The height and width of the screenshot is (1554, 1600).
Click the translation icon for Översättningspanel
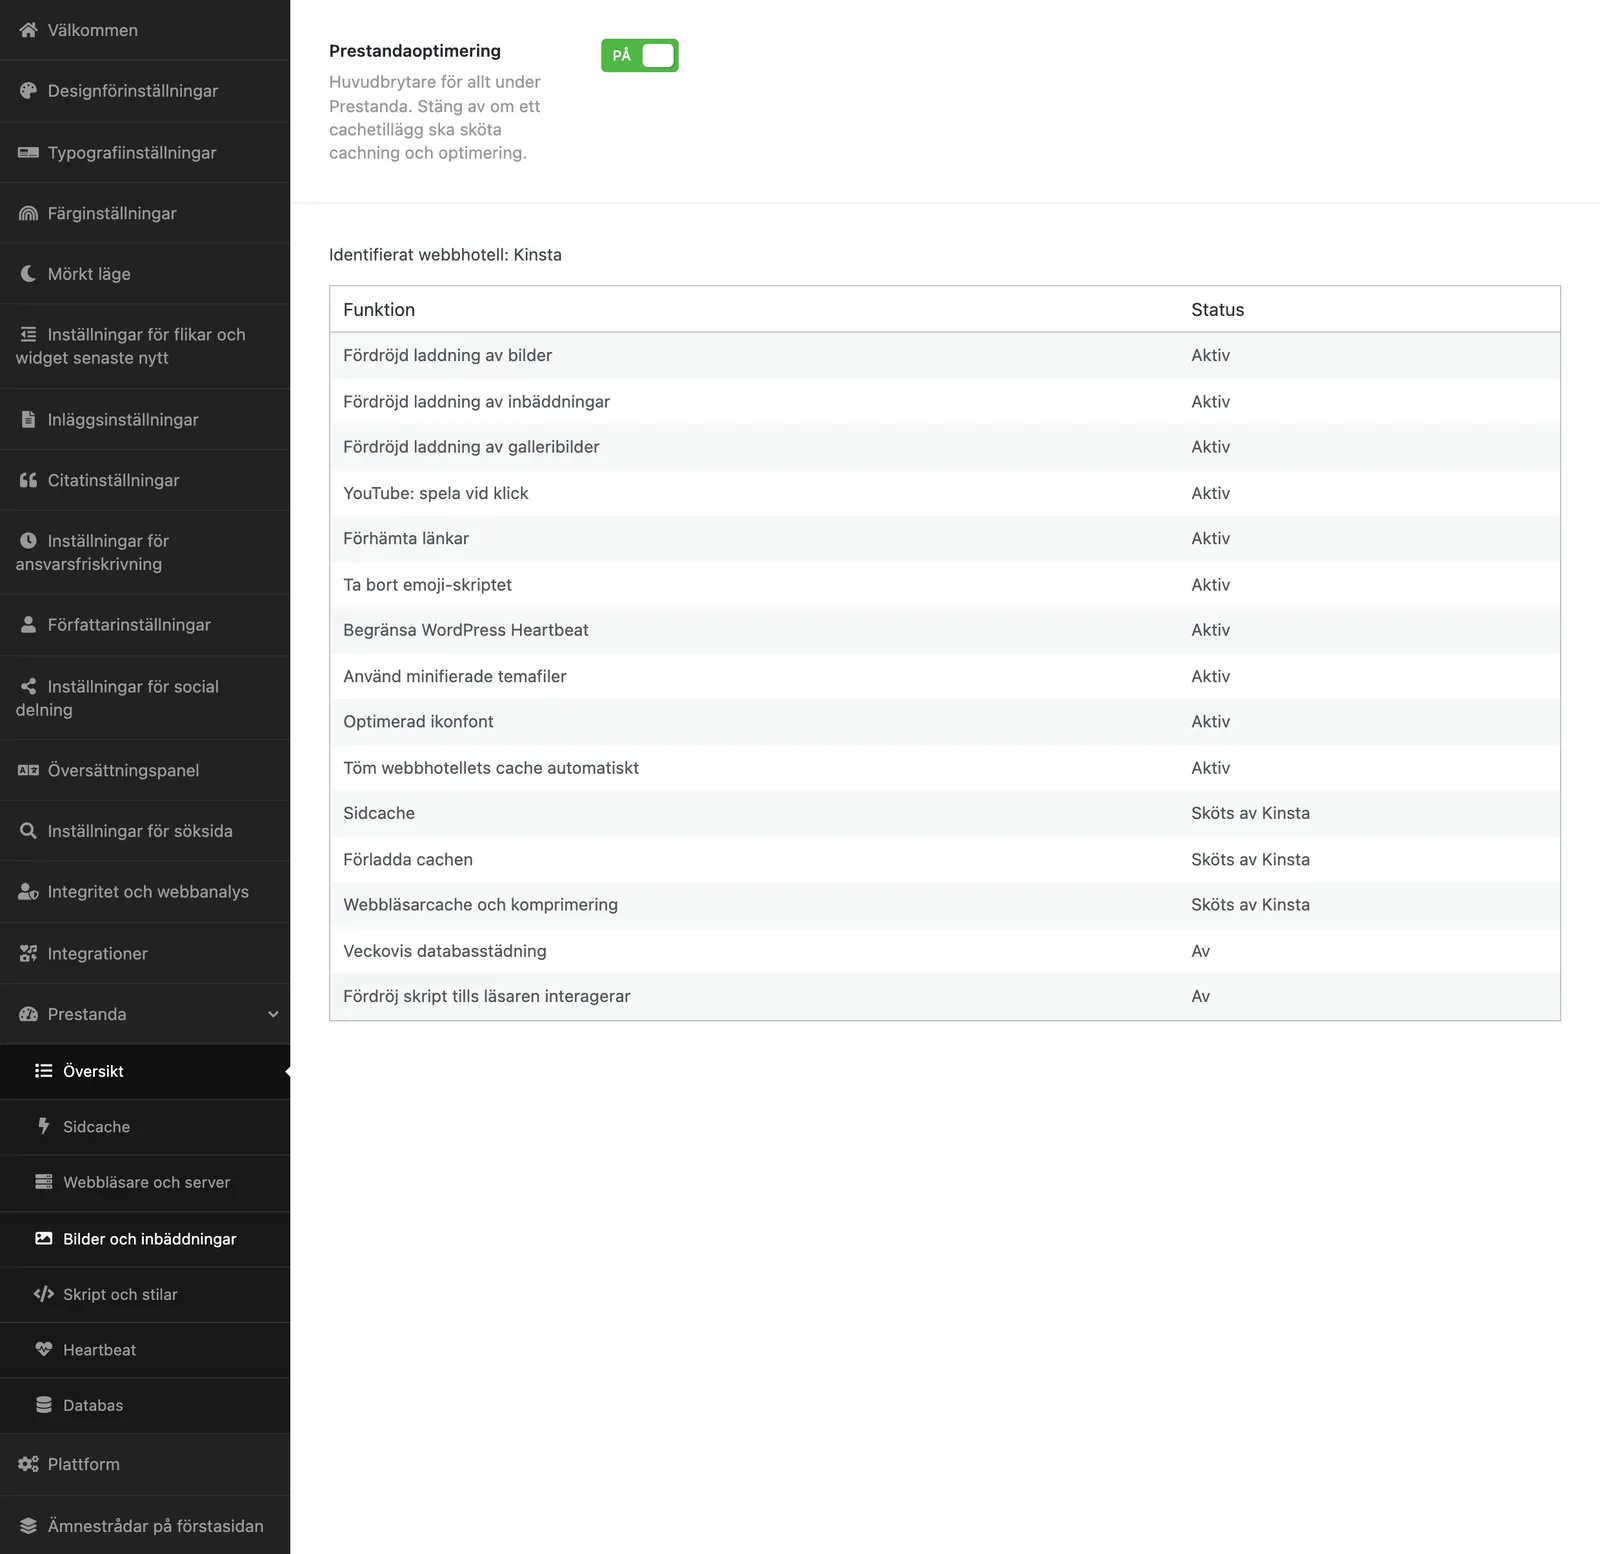(x=28, y=771)
